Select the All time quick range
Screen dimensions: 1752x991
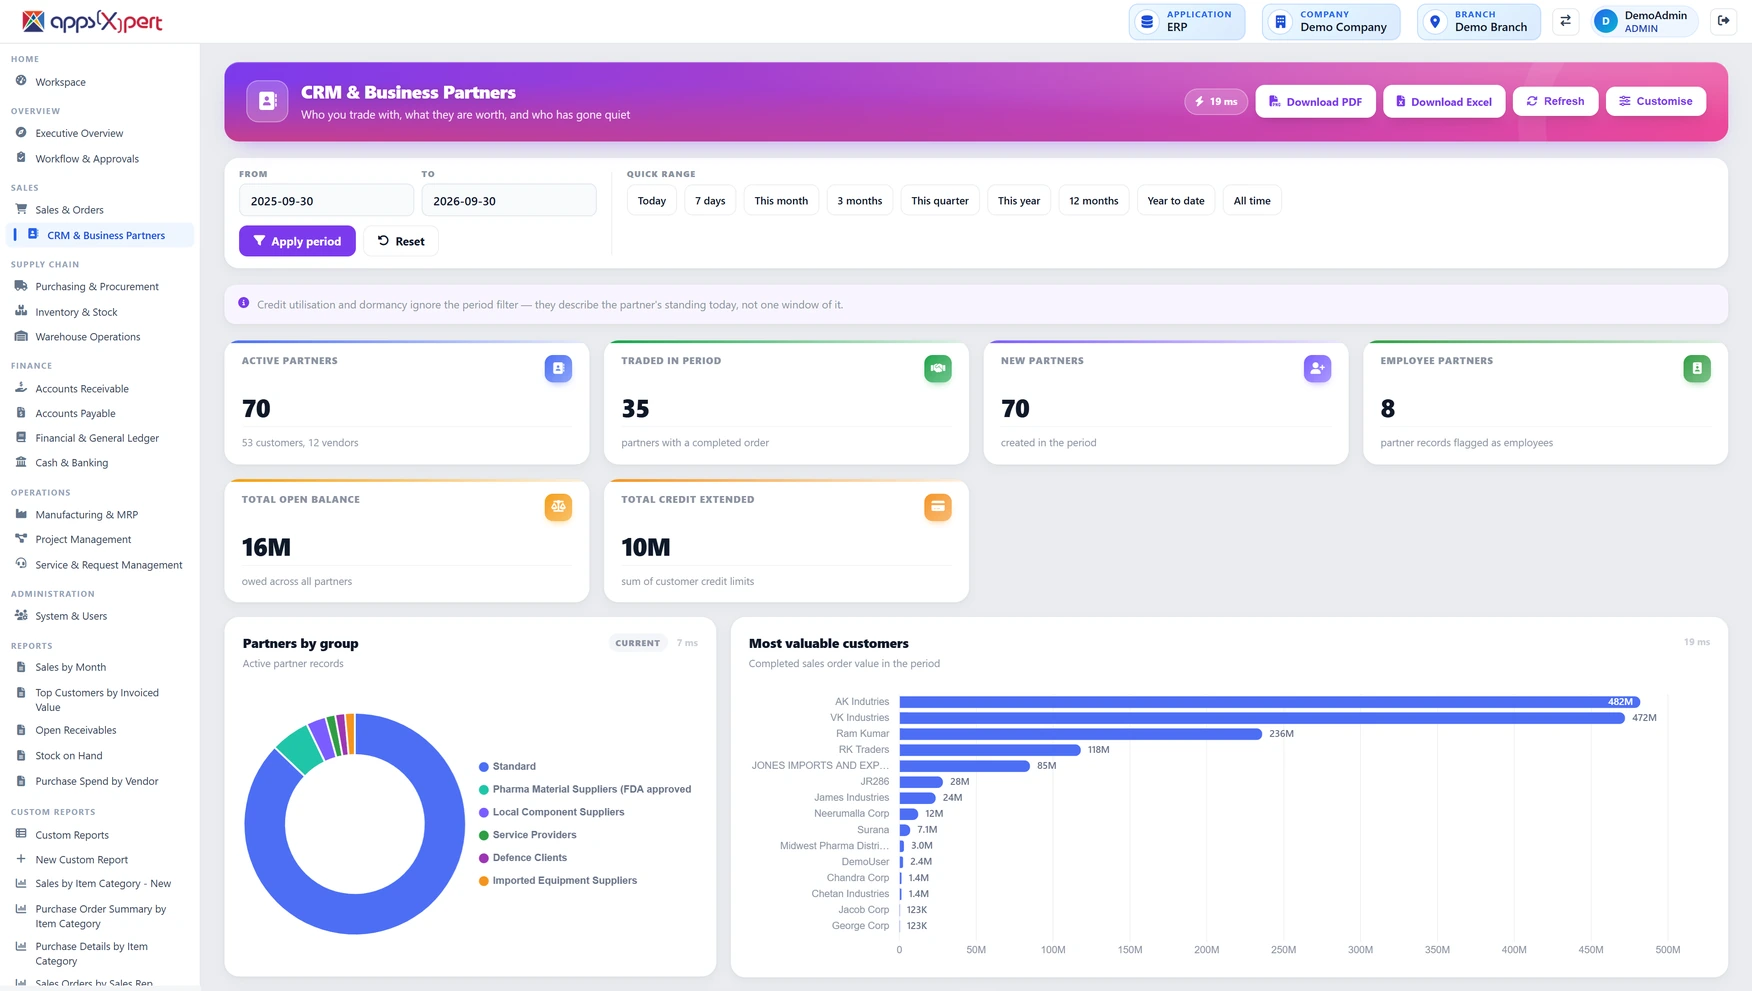(x=1252, y=200)
